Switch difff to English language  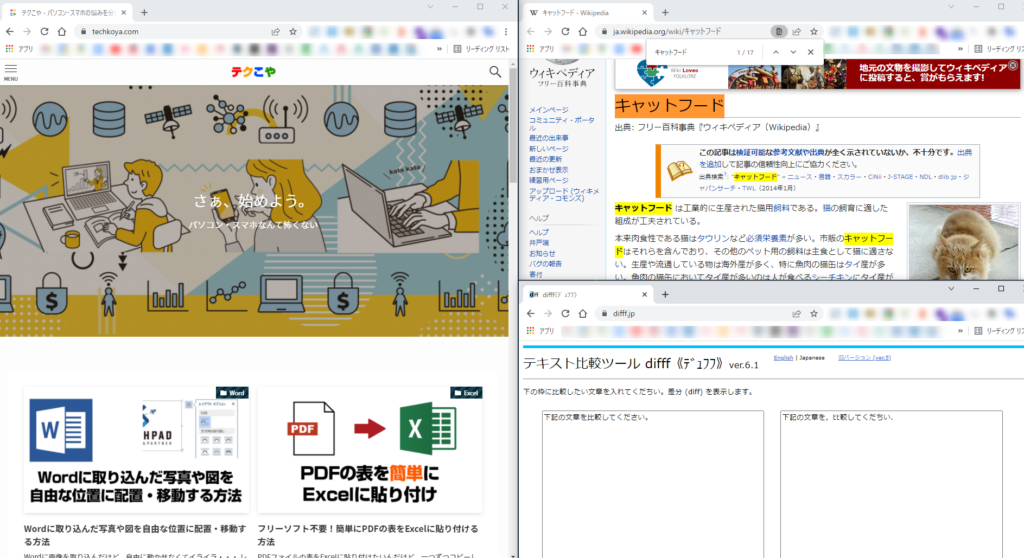(783, 357)
